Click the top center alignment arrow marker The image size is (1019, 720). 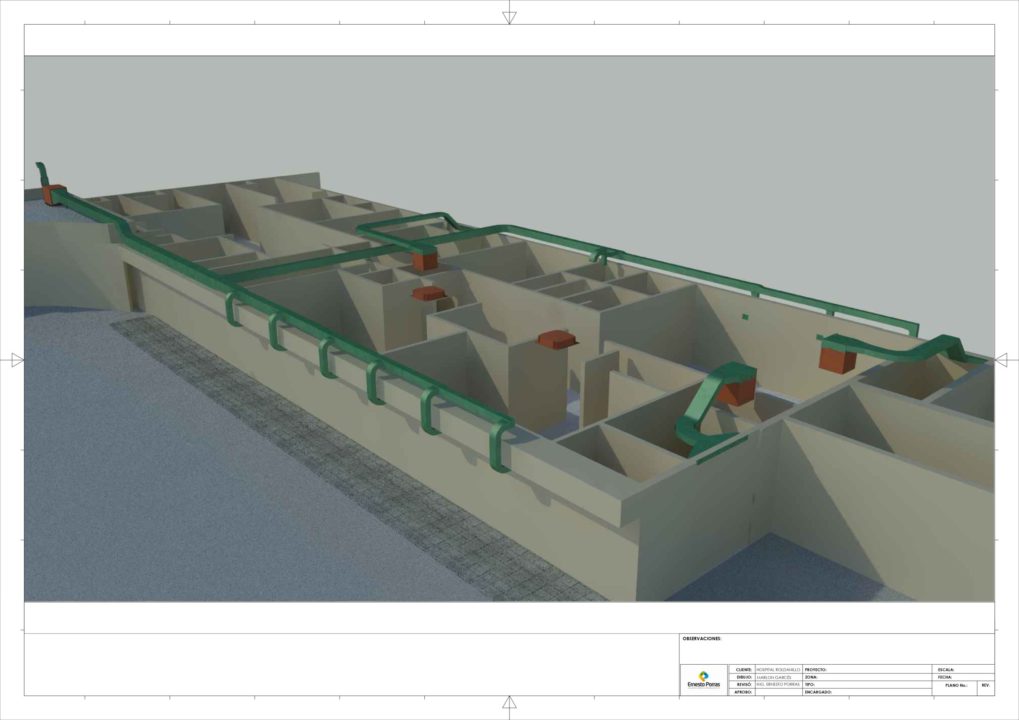[x=509, y=16]
